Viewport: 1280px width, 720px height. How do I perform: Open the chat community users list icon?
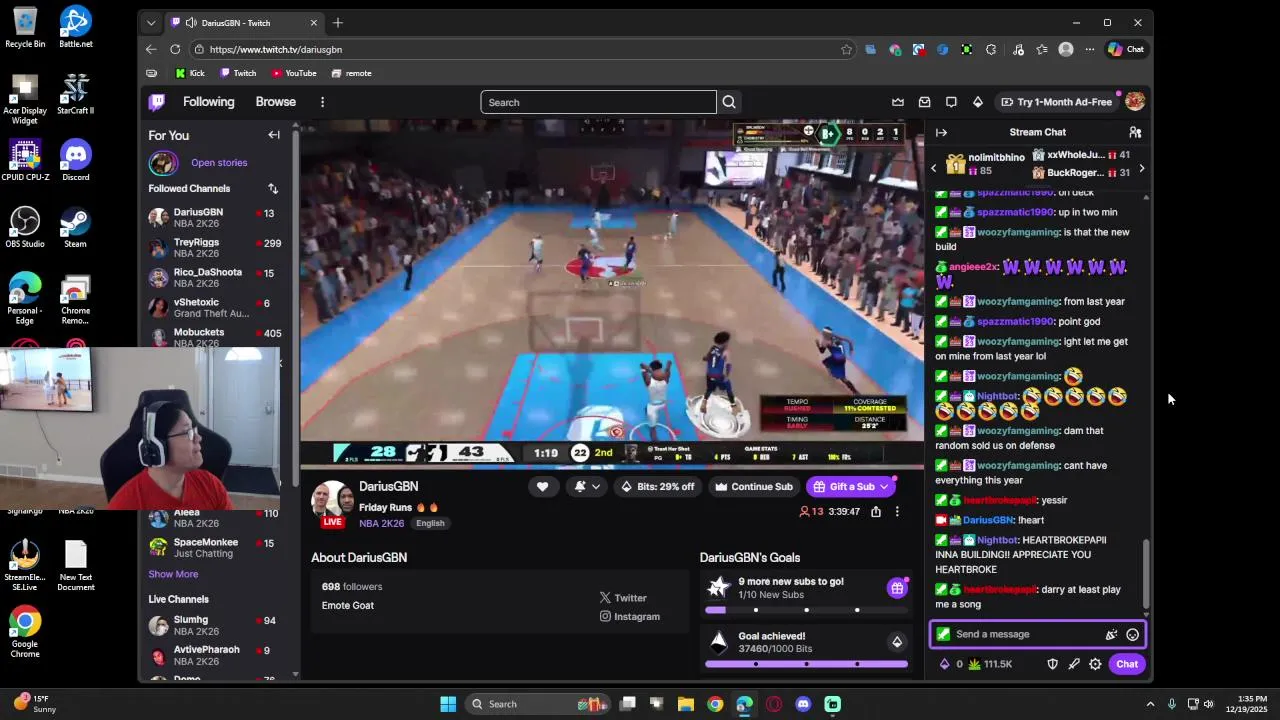(x=1135, y=132)
